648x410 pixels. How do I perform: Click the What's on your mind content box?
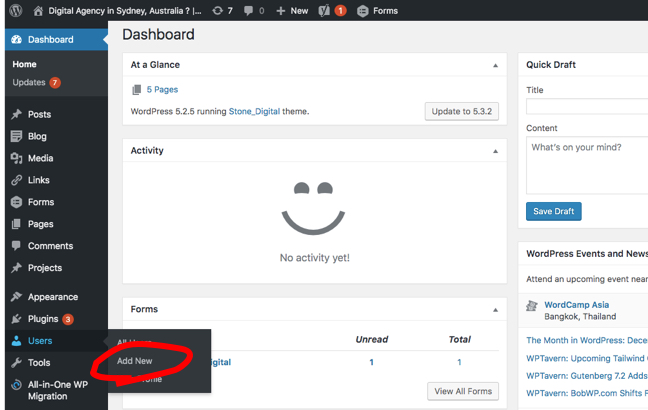coord(587,165)
